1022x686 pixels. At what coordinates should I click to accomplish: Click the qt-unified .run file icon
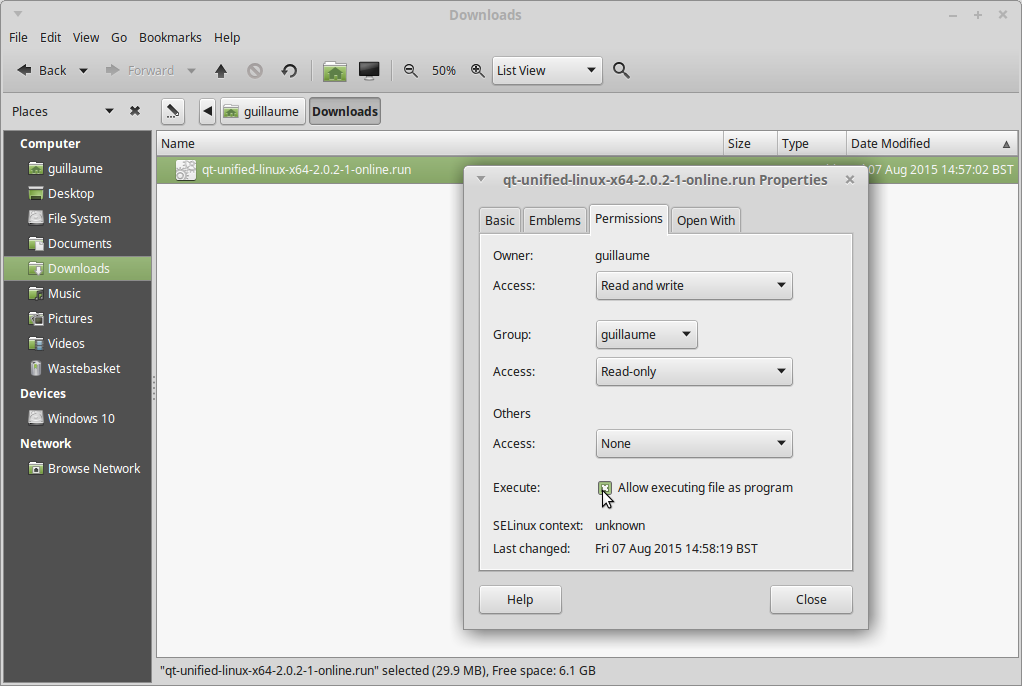coord(186,170)
